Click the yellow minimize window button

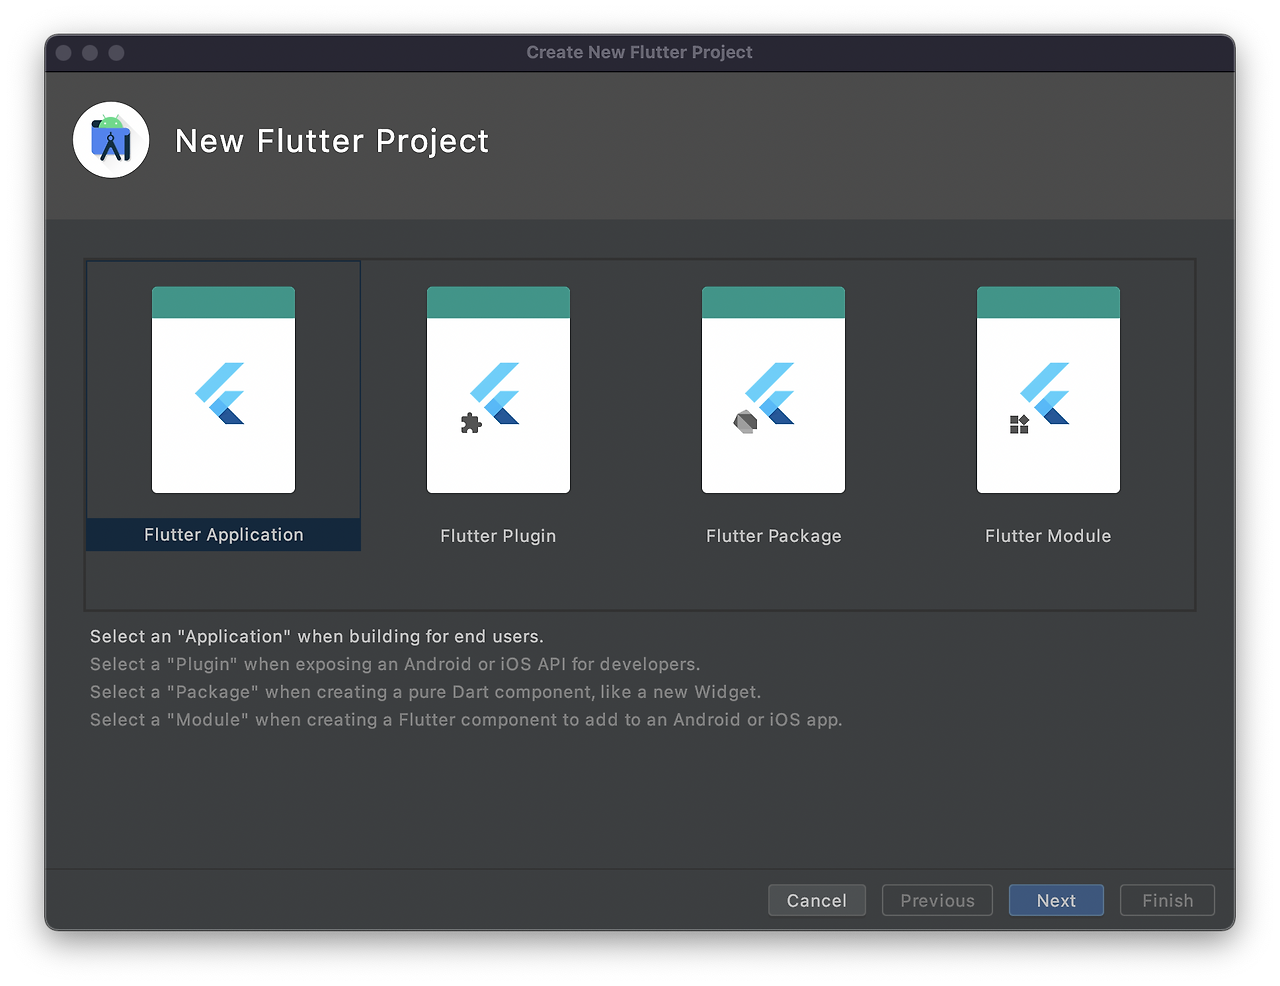90,52
